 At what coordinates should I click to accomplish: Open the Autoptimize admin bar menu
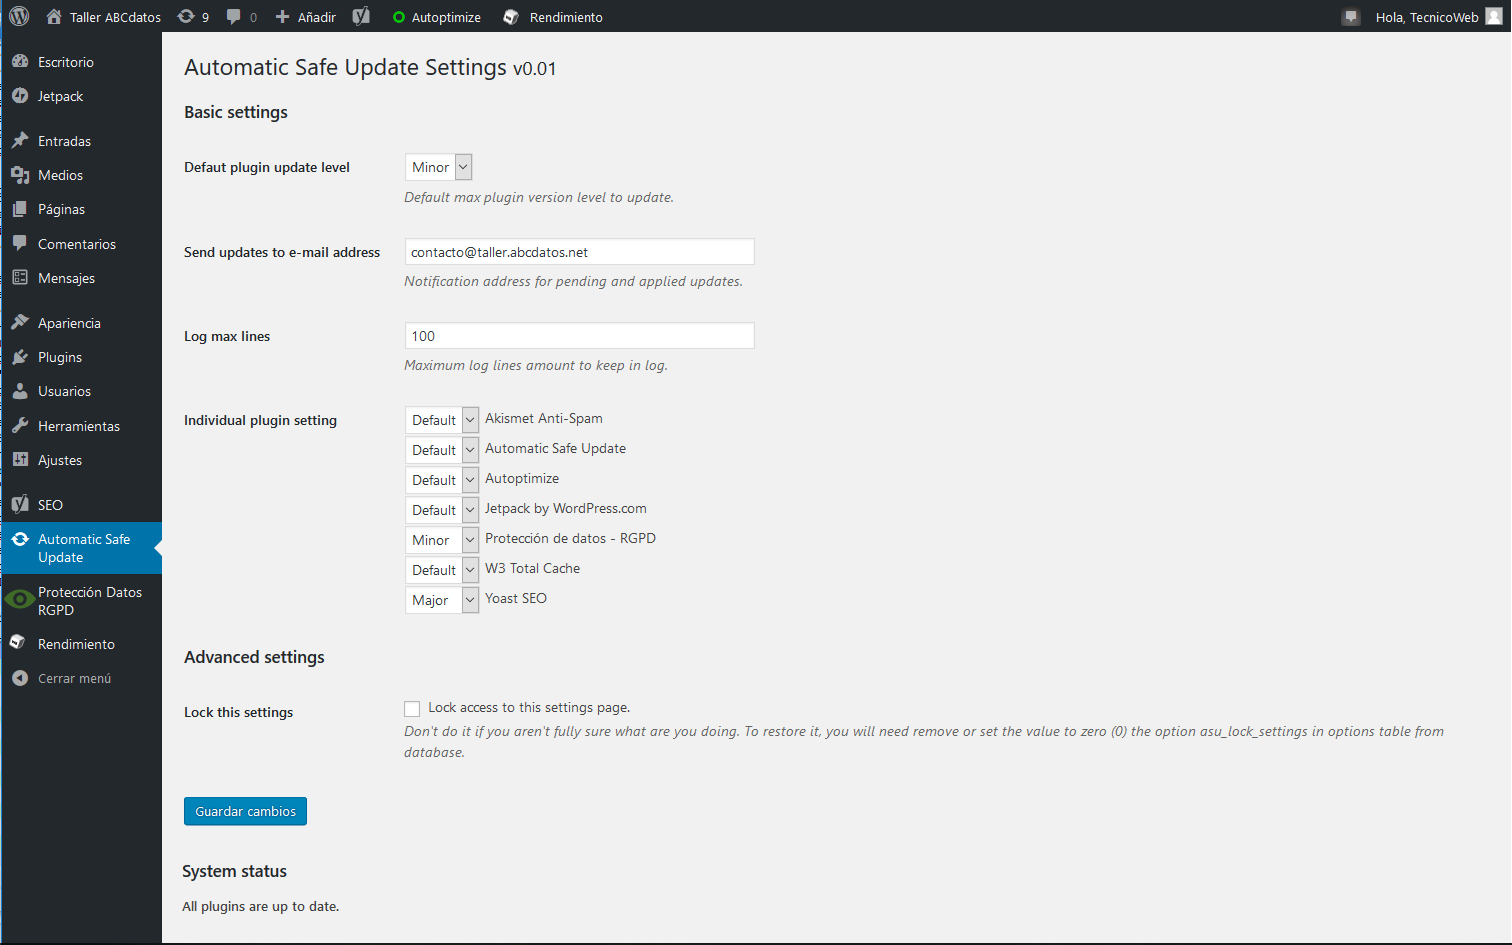[437, 17]
